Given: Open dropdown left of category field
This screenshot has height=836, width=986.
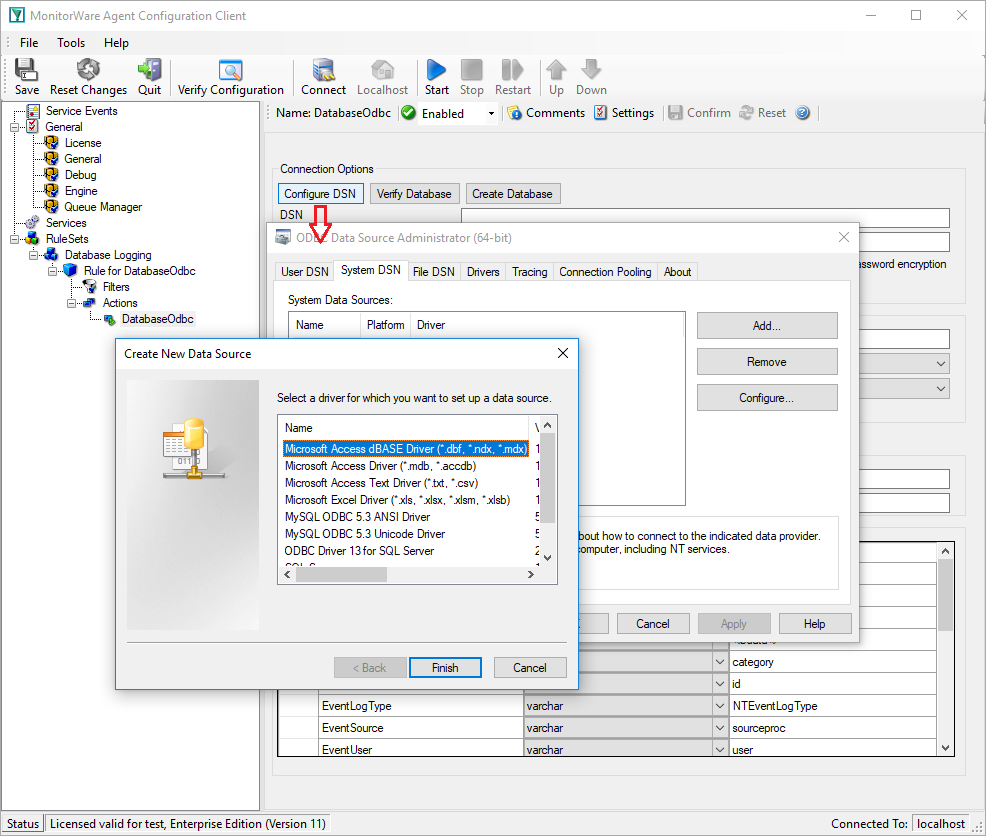Looking at the screenshot, I should pyautogui.click(x=720, y=662).
